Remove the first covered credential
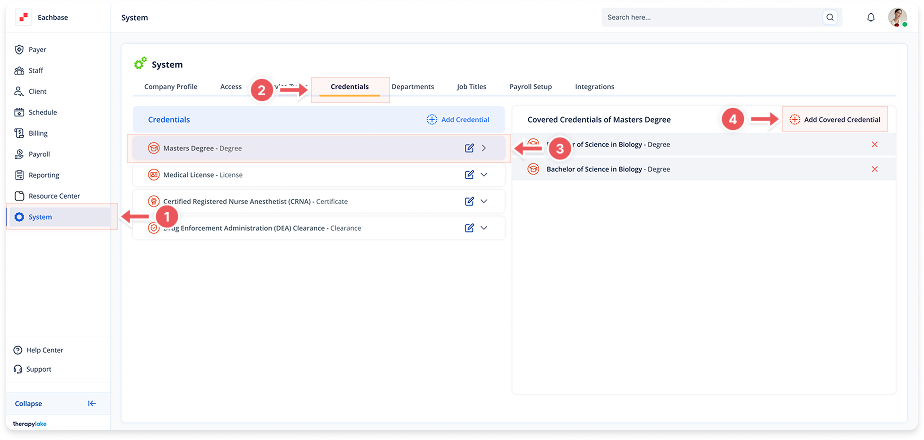 (x=875, y=145)
